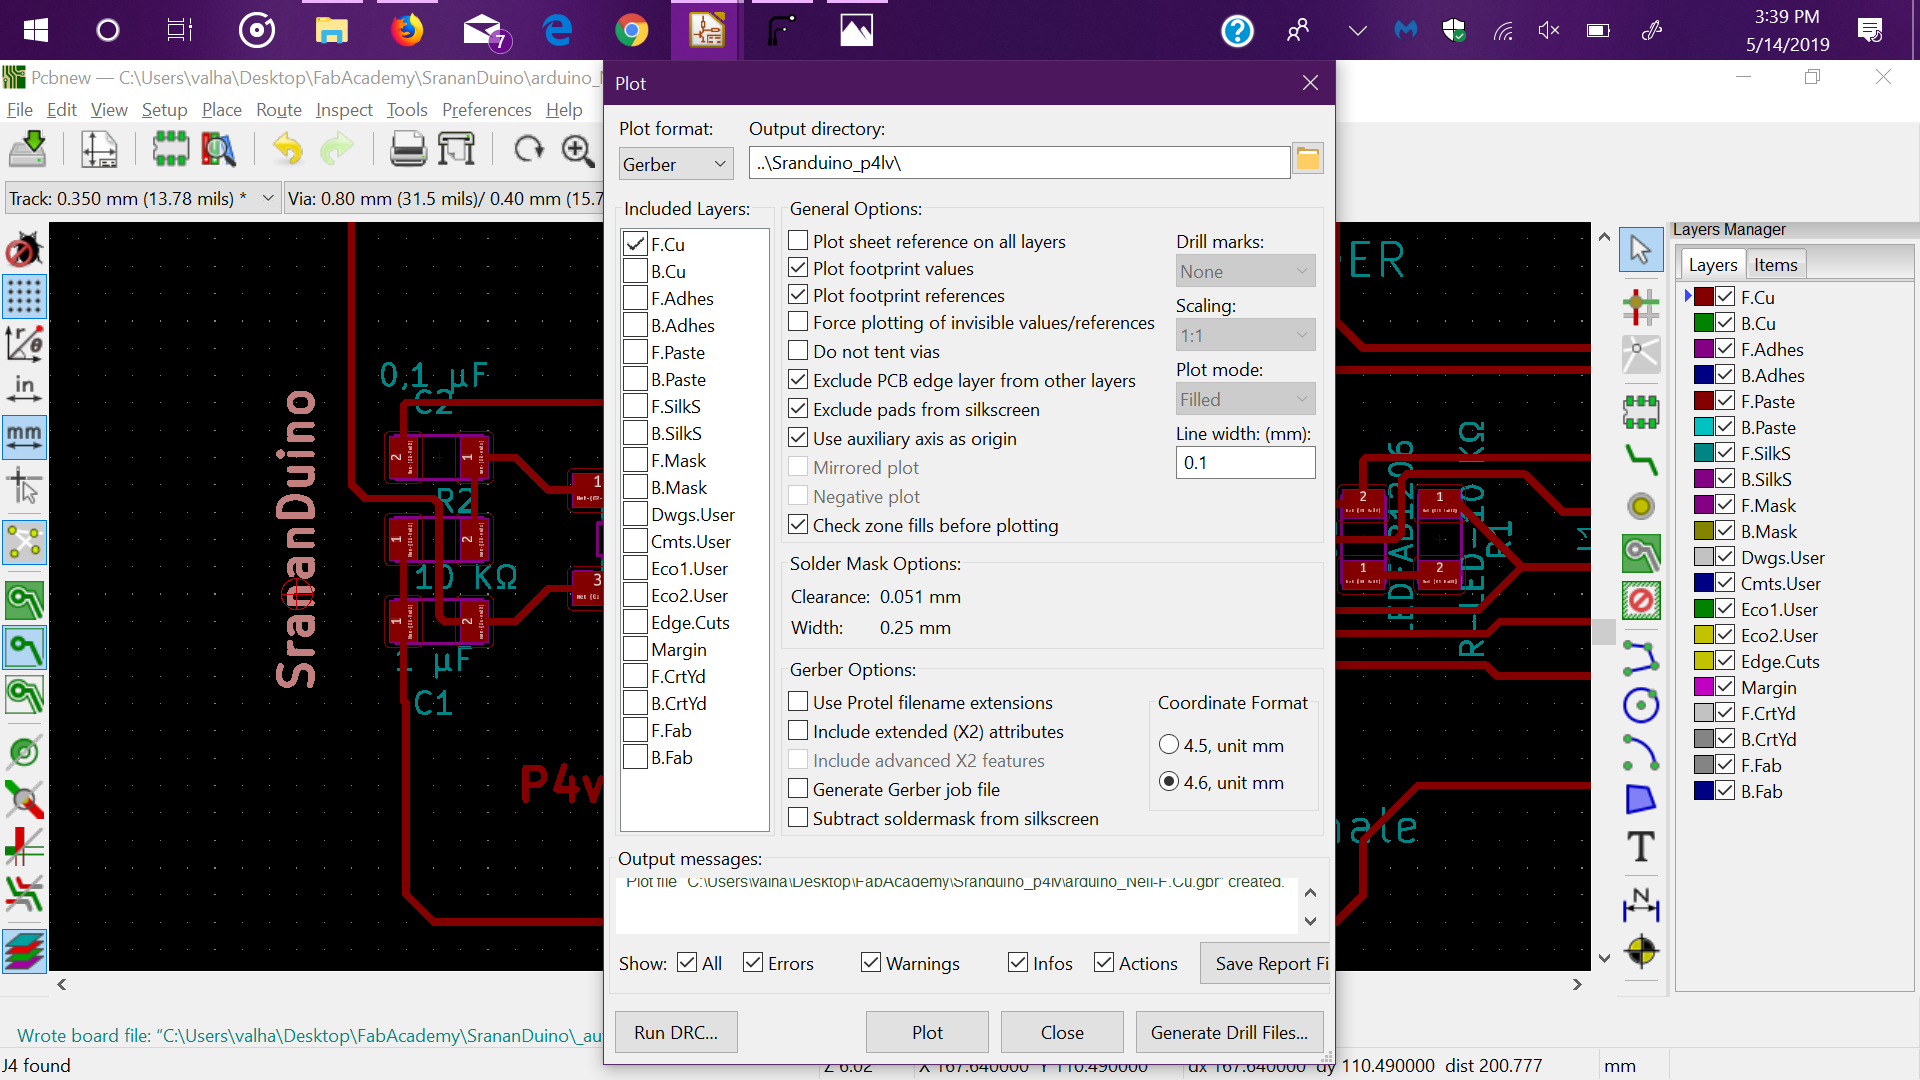Check Use Protel filename extensions
The image size is (1920, 1080).
pyautogui.click(x=798, y=702)
